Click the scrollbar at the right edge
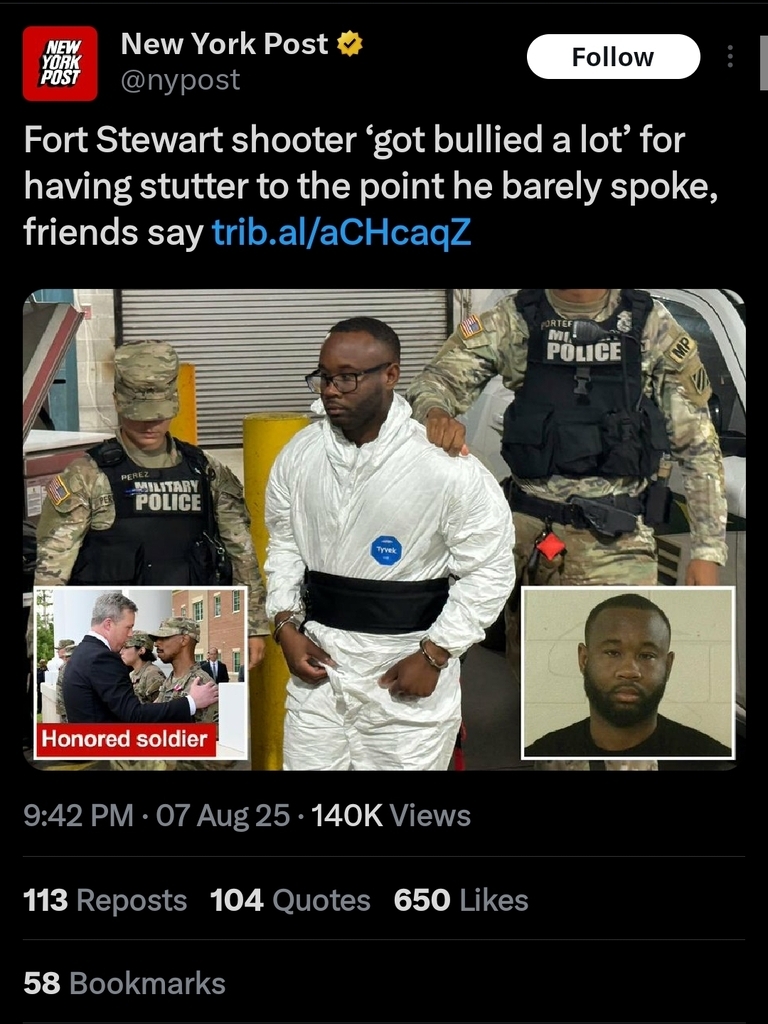The width and height of the screenshot is (768, 1024). [763, 62]
